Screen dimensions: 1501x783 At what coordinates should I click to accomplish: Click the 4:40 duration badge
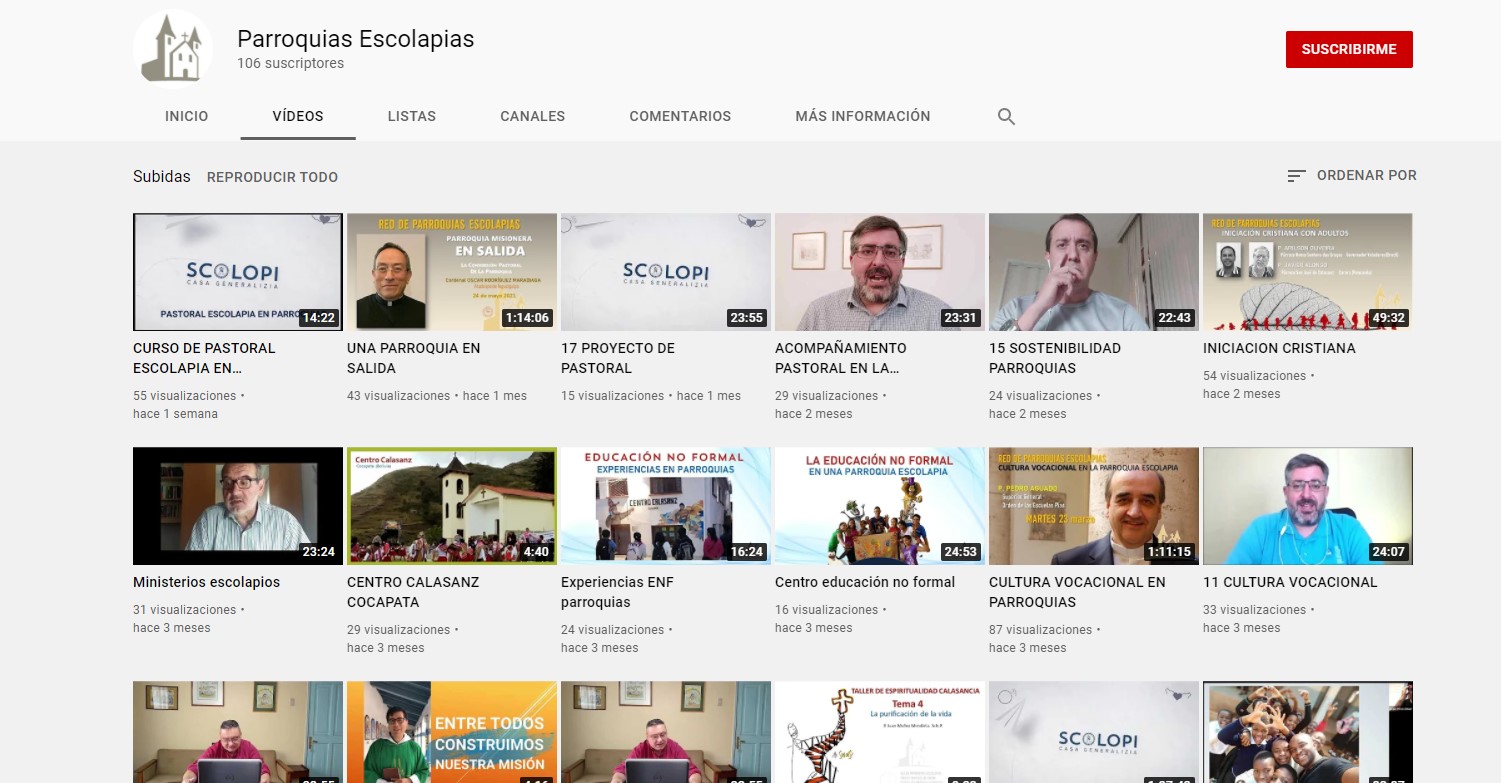pos(536,552)
